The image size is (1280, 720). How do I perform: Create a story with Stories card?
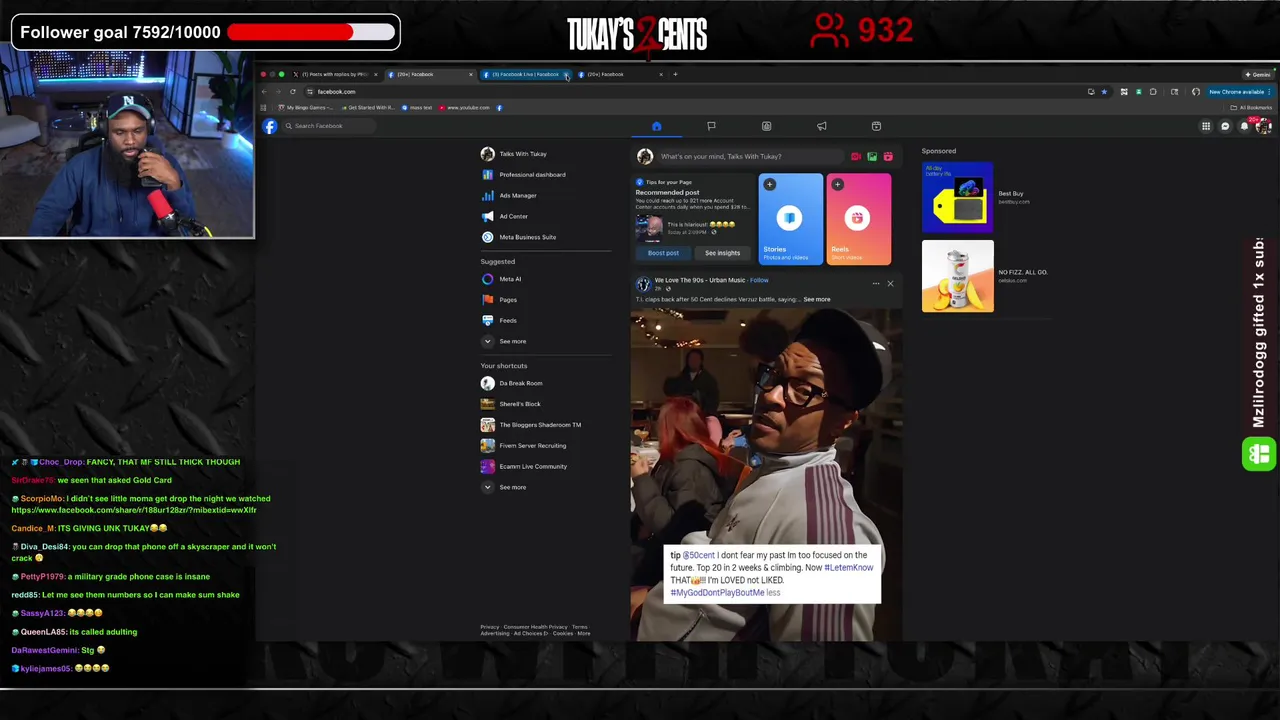[x=790, y=220]
